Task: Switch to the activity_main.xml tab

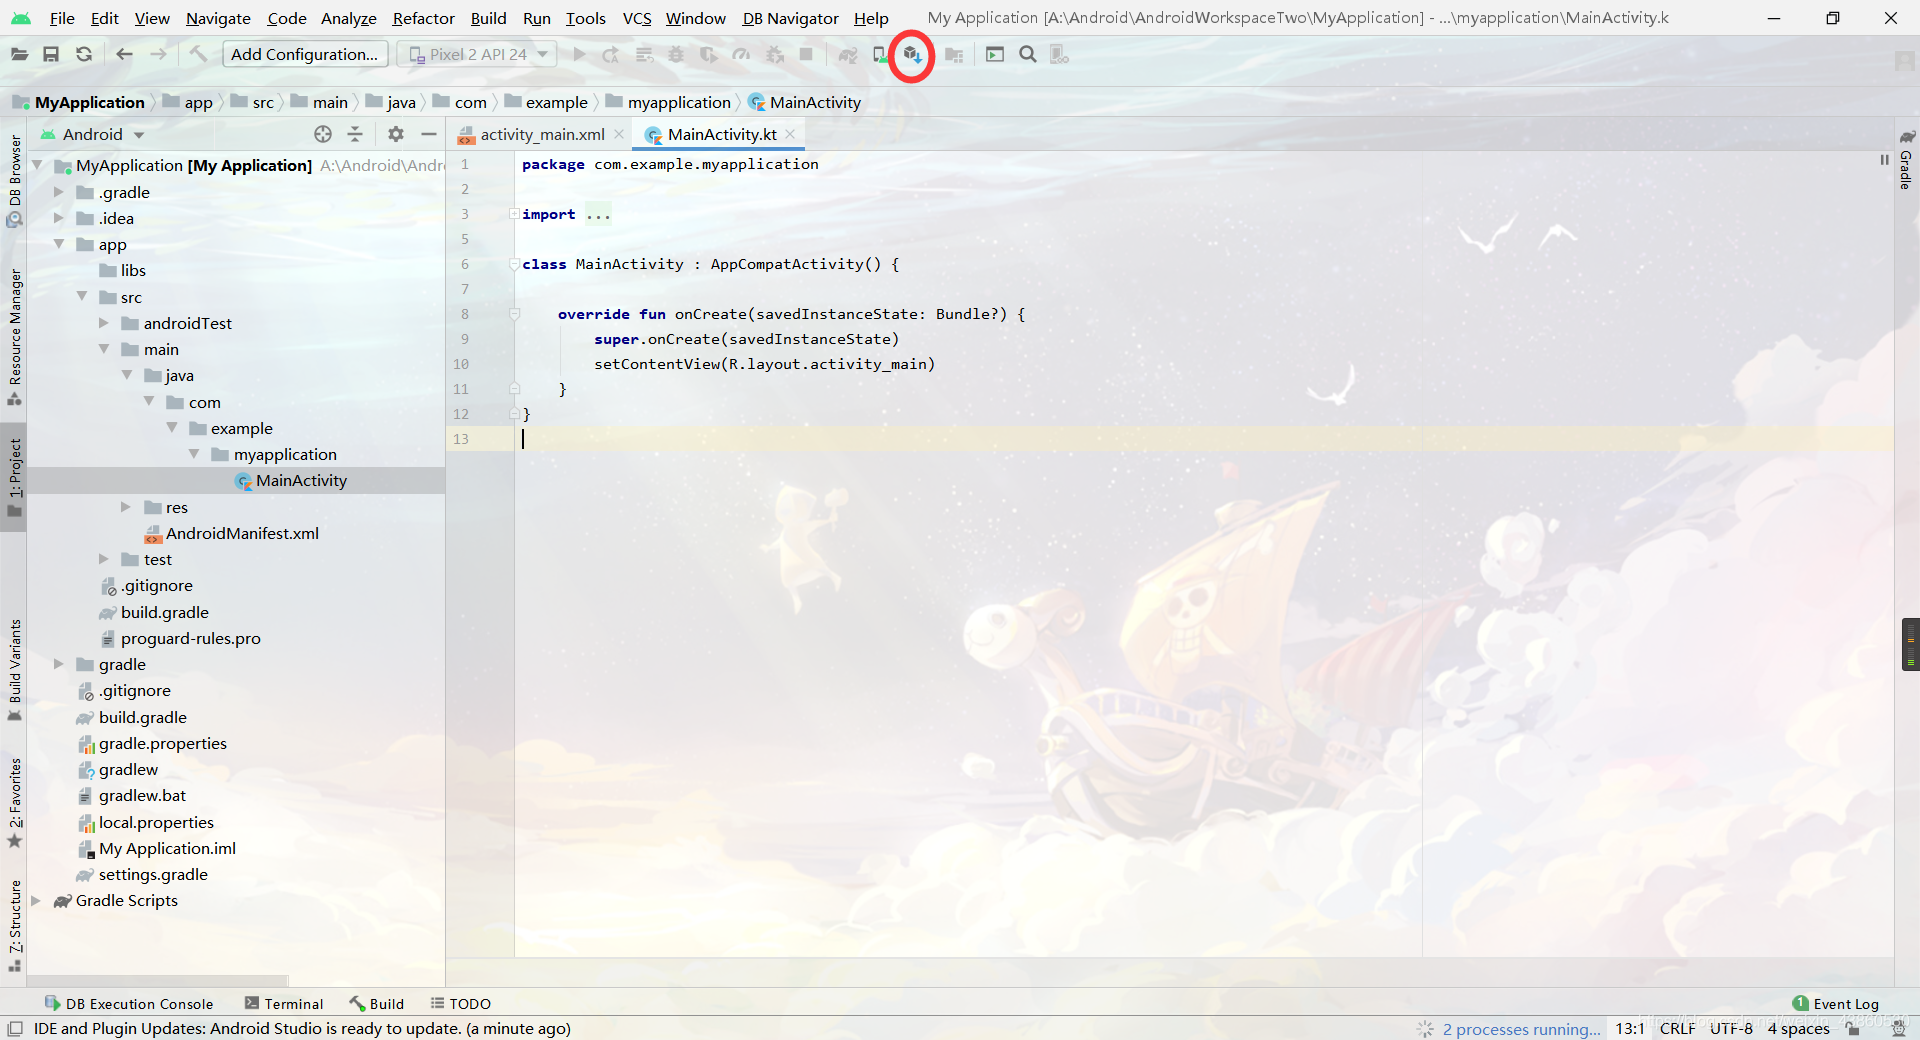Action: (541, 134)
